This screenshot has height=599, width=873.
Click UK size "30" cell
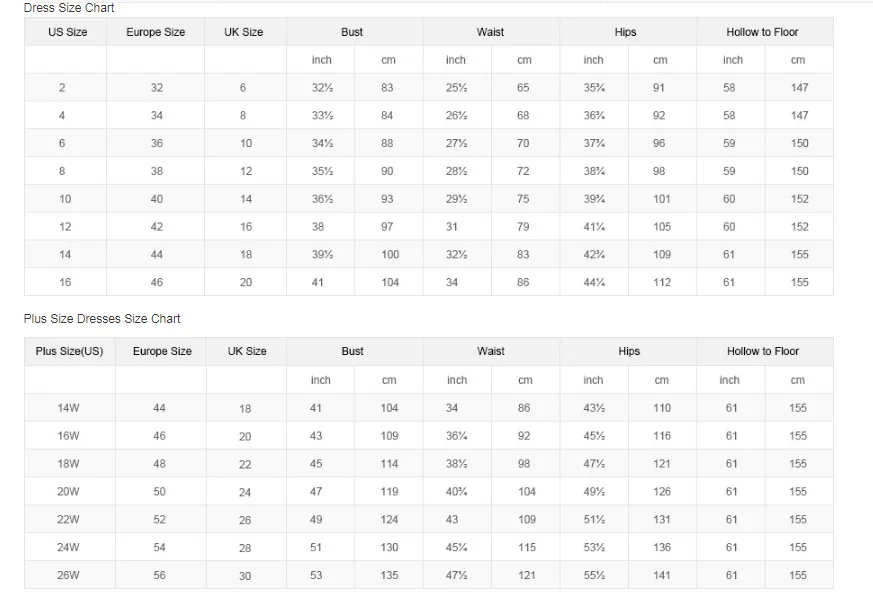[246, 576]
